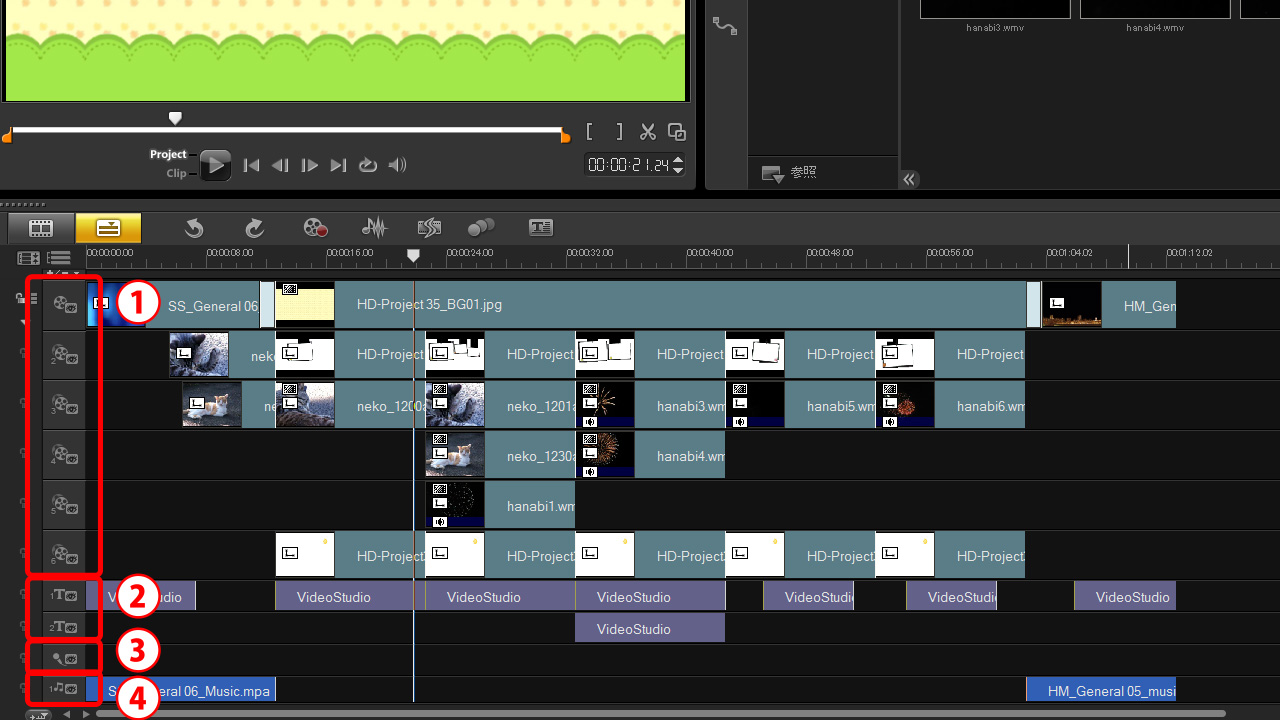Increase timecode with up stepper arrow
Screen dimensions: 1280x720
(x=678, y=160)
